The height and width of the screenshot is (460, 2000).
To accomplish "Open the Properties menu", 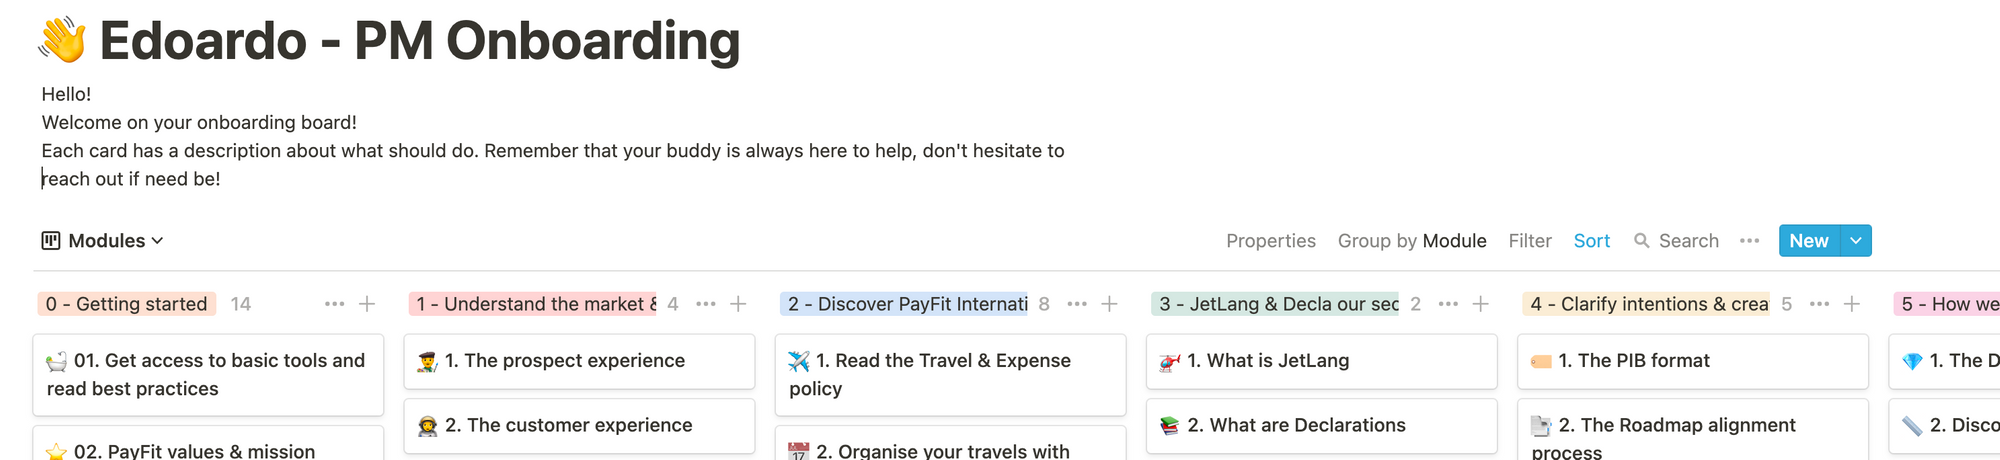I will tap(1271, 241).
